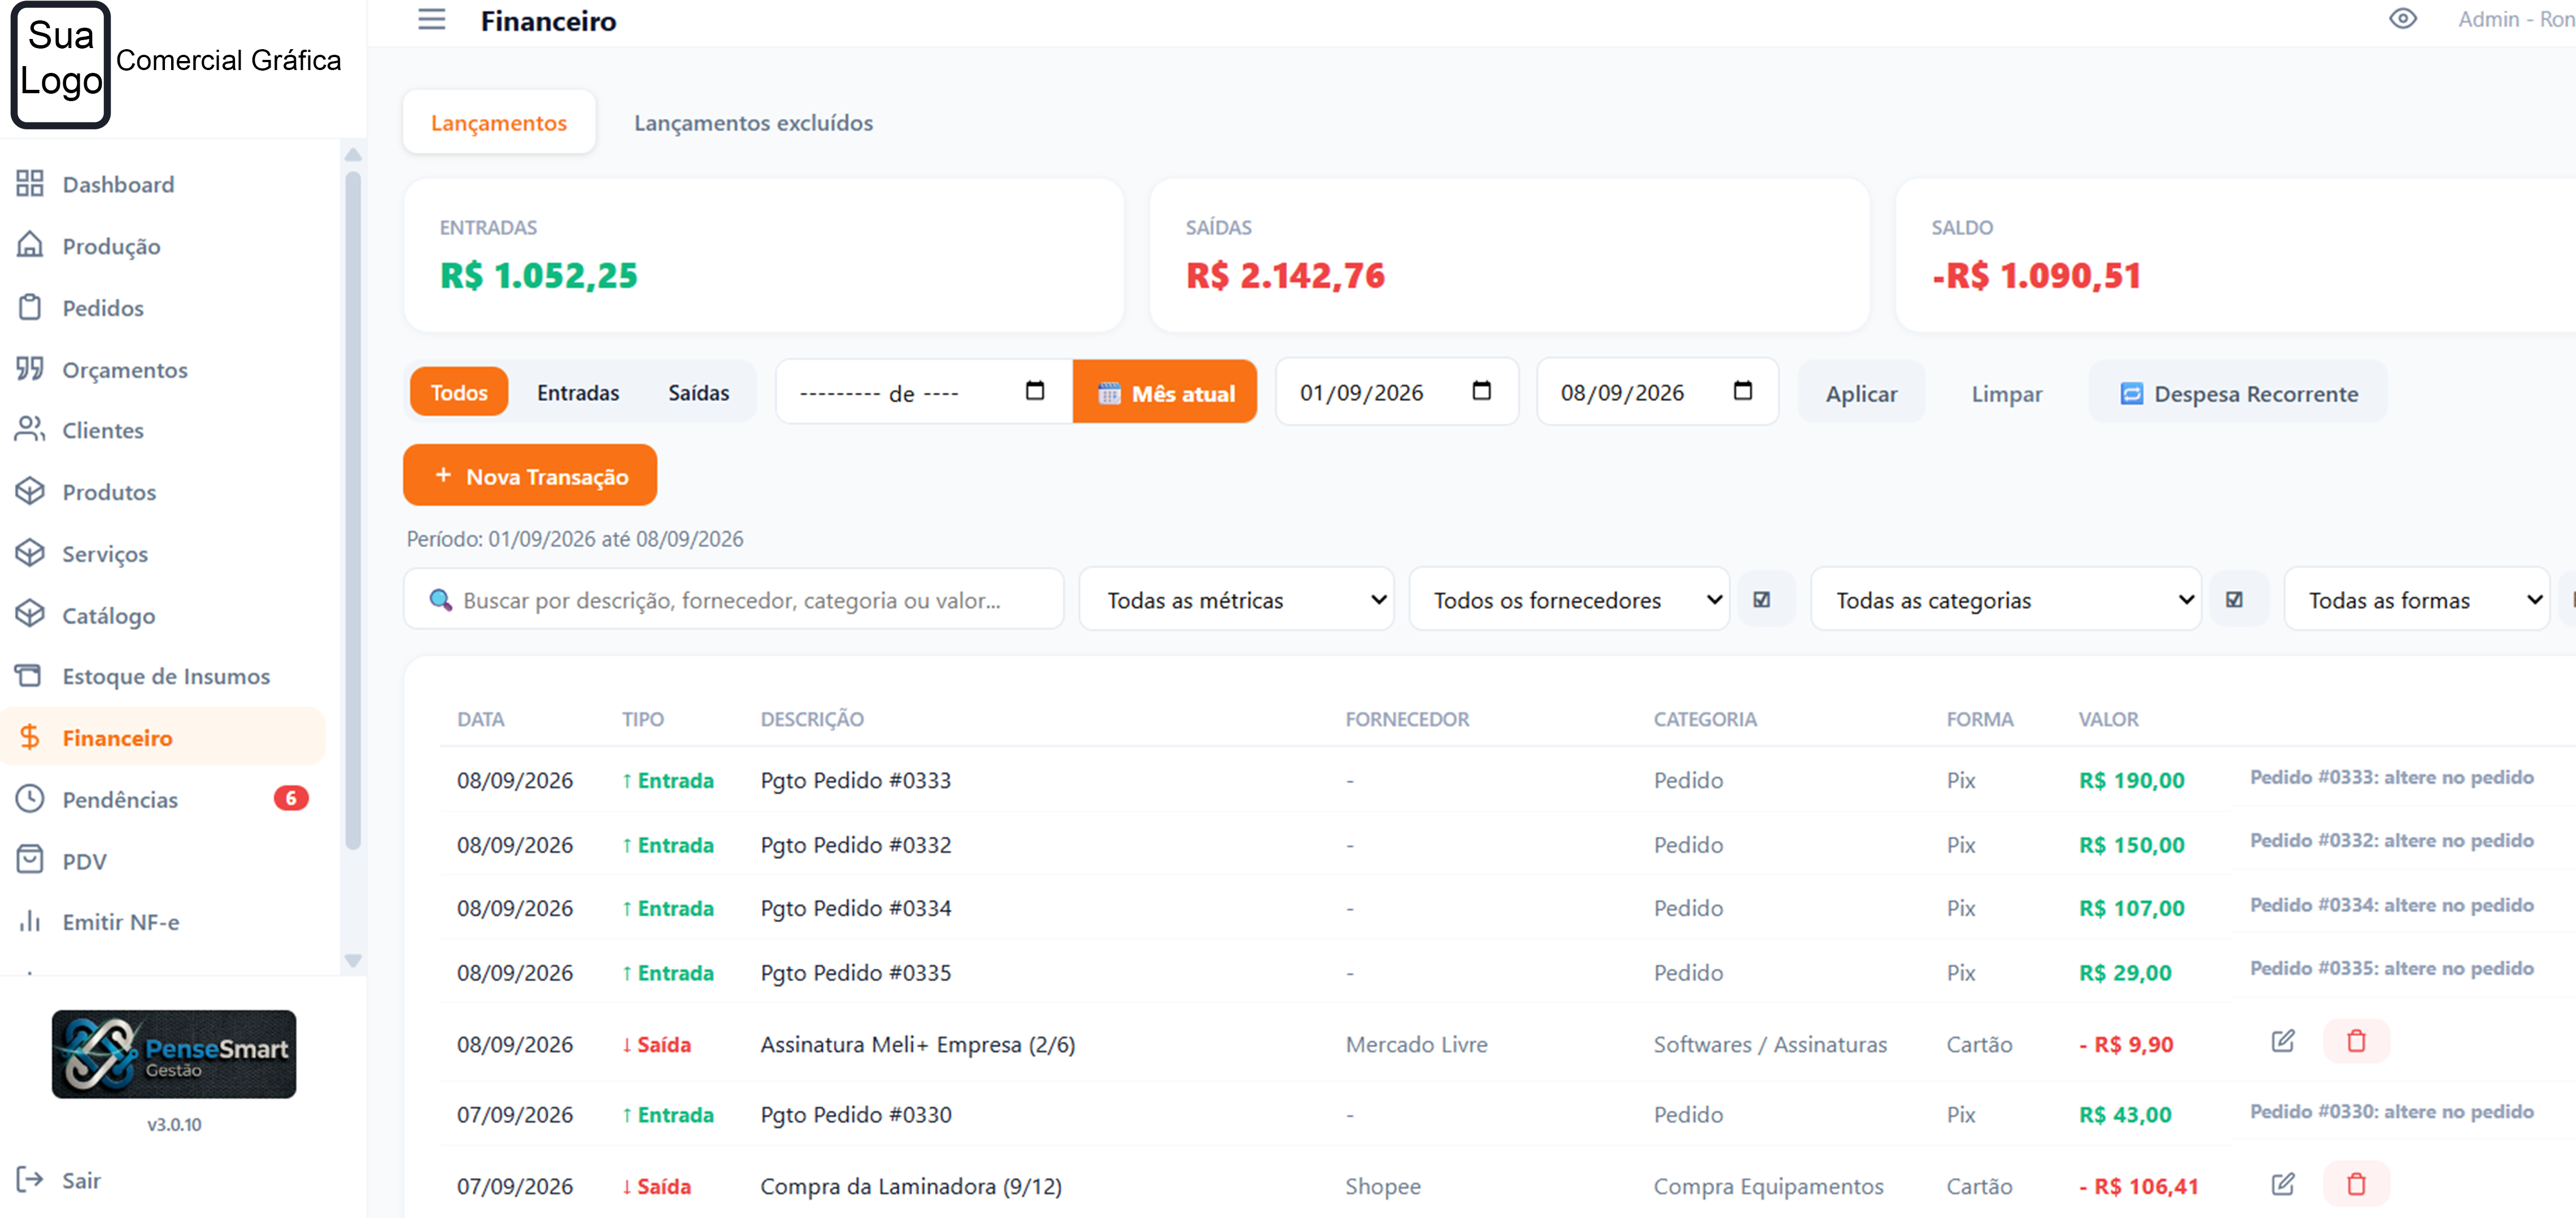Open Catálogo in sidebar

[109, 616]
